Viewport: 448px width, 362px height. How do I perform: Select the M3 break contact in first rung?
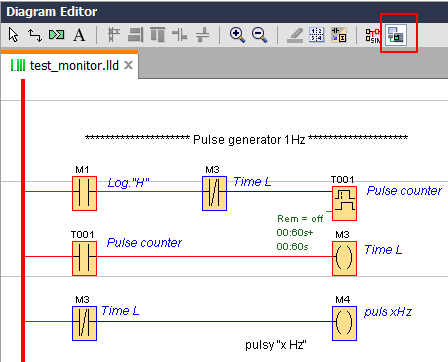click(215, 193)
